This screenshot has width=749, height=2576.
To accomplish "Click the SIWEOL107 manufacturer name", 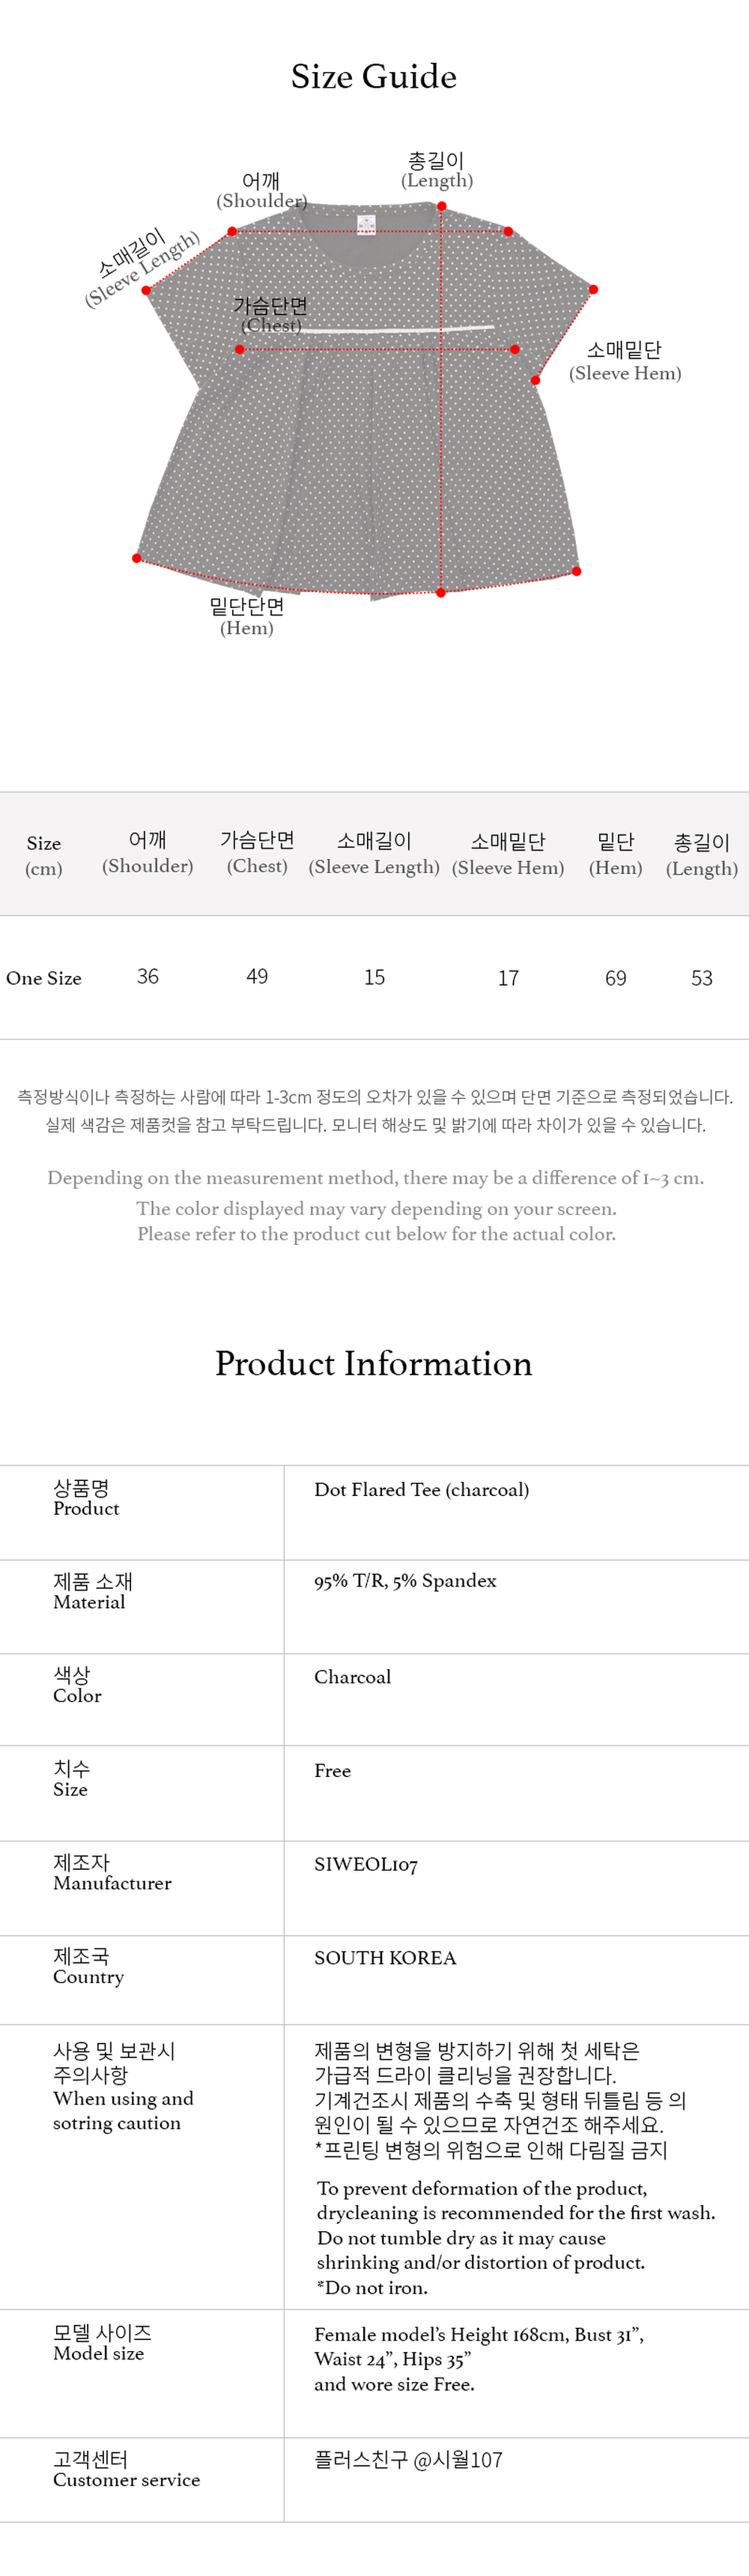I will tap(366, 1865).
